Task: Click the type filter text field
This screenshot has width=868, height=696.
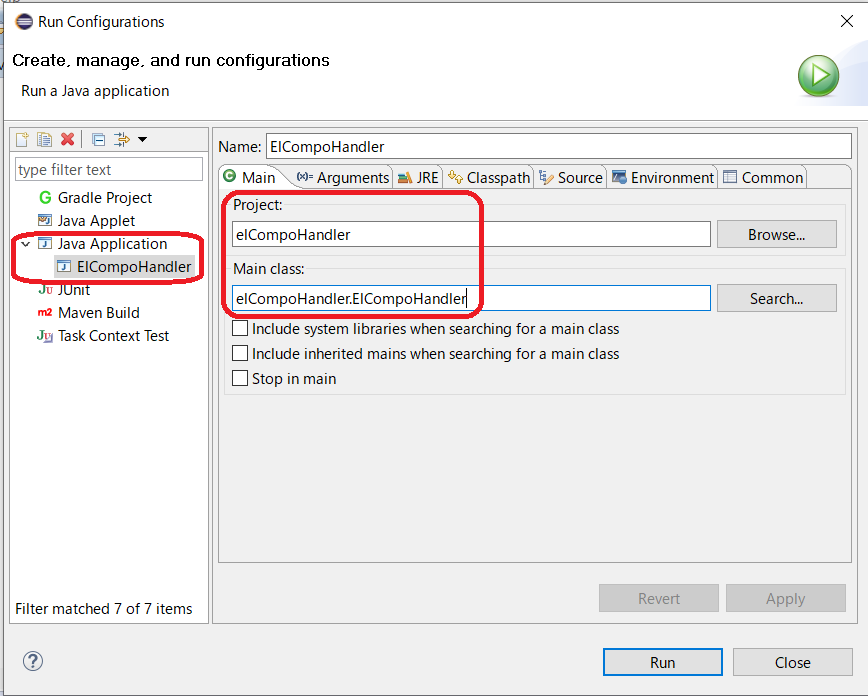Action: click(108, 170)
